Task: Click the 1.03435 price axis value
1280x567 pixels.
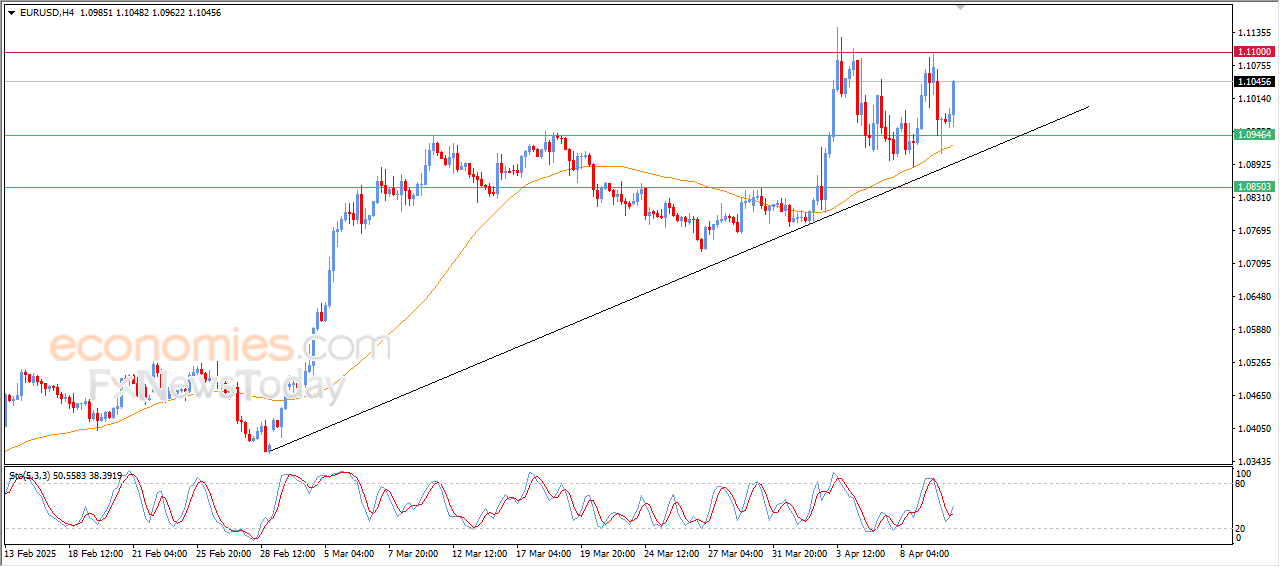Action: [1254, 462]
